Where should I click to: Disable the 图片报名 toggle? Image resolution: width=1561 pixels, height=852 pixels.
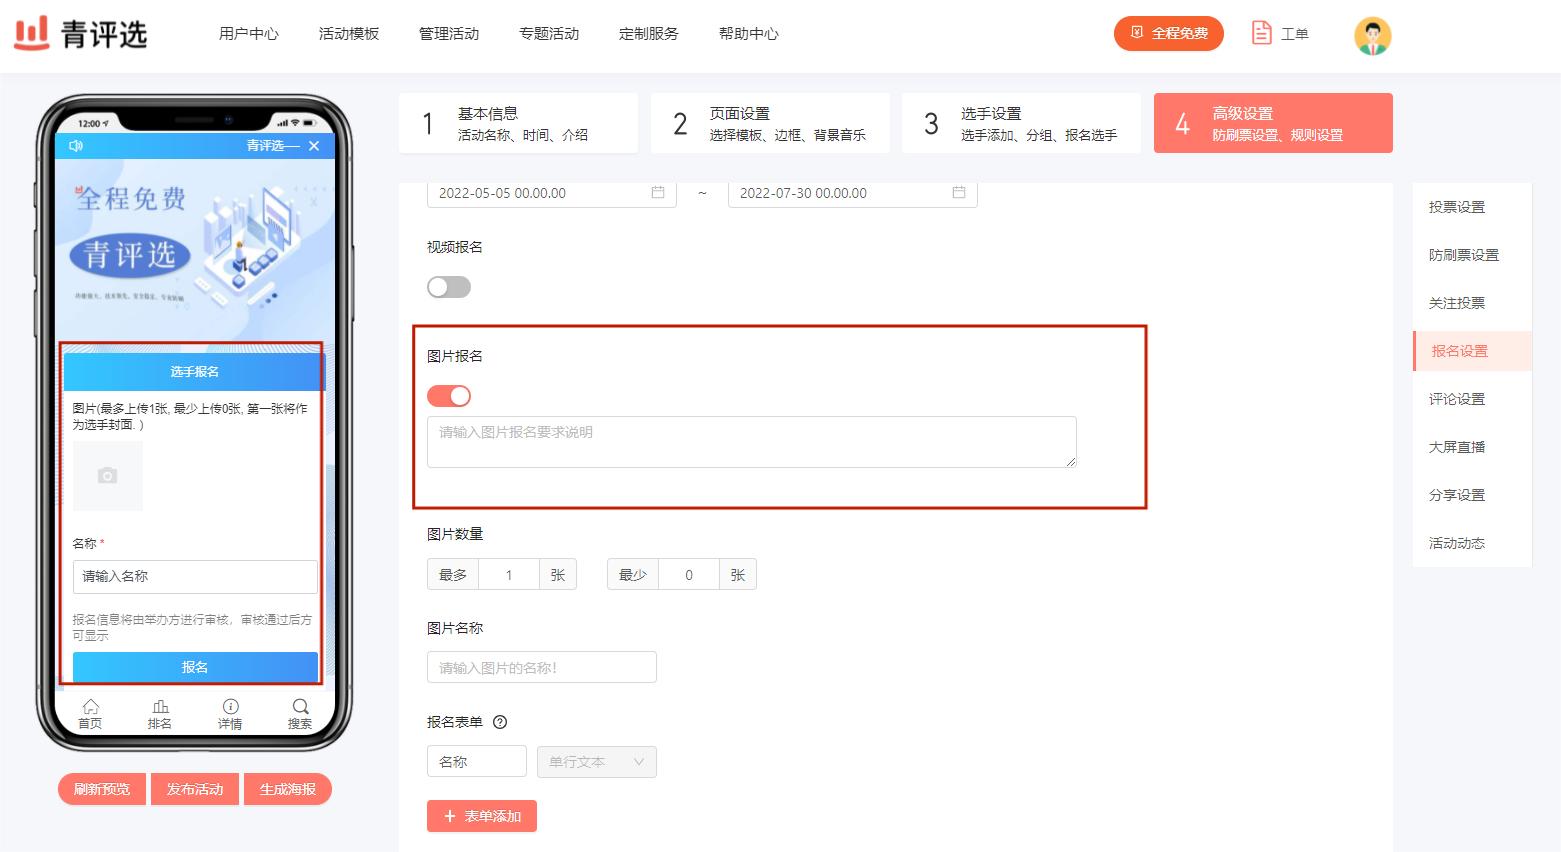tap(448, 395)
